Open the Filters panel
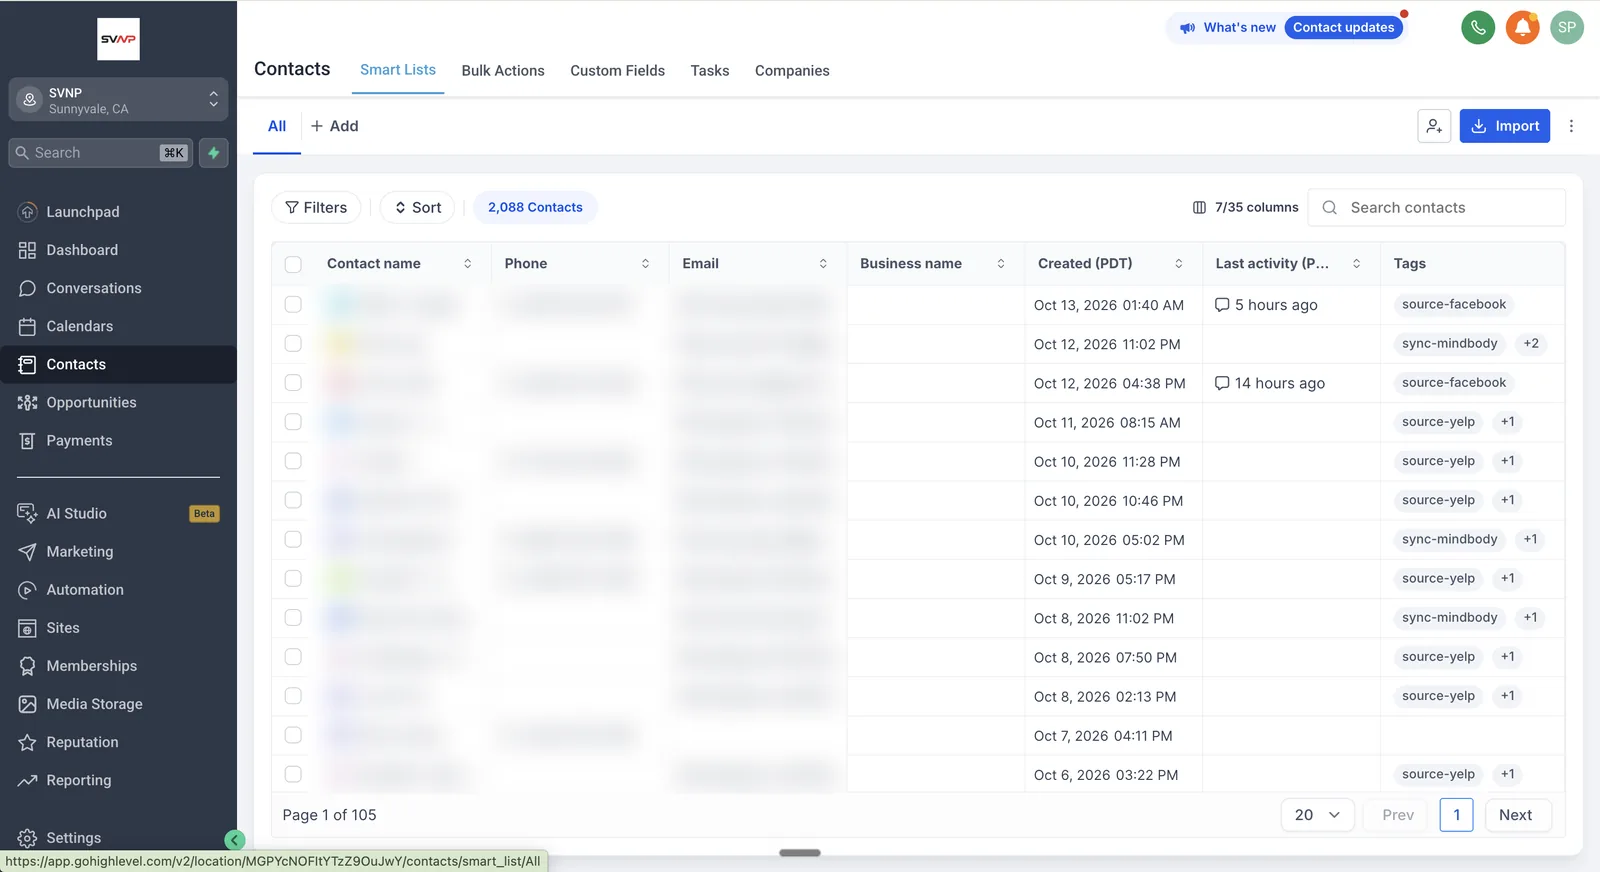Image resolution: width=1600 pixels, height=872 pixels. [316, 208]
